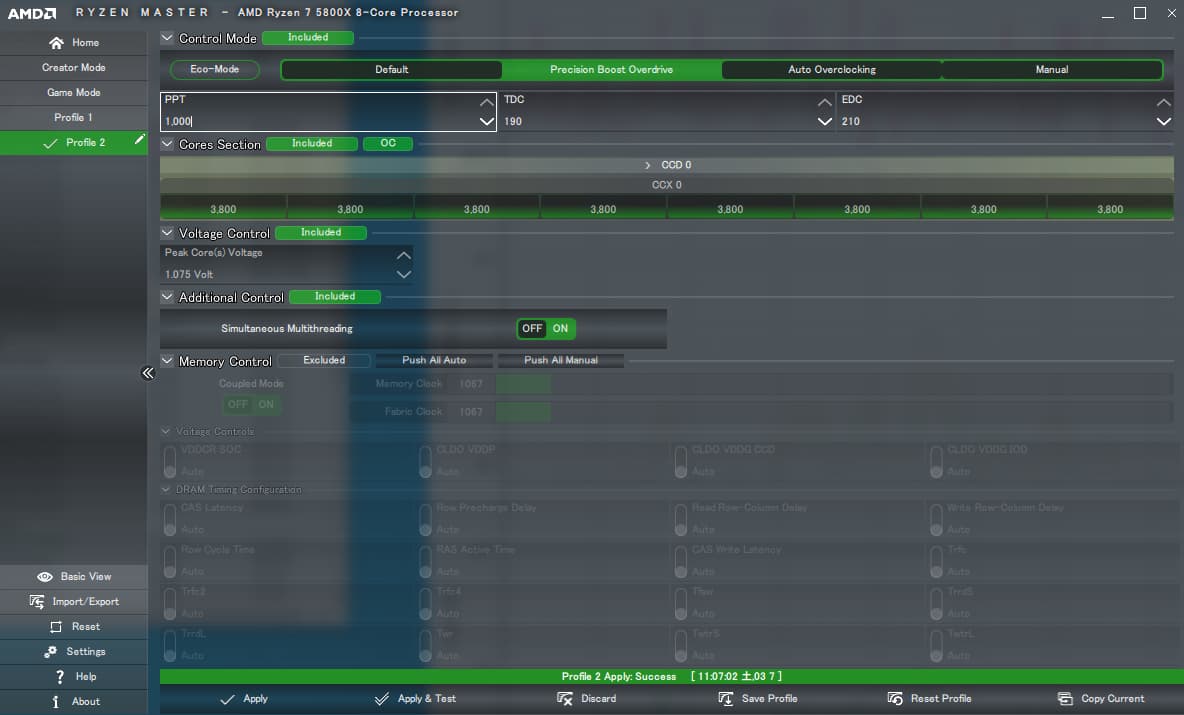
Task: Click the "Profile 2 Apply: Success" status message
Action: (x=618, y=676)
